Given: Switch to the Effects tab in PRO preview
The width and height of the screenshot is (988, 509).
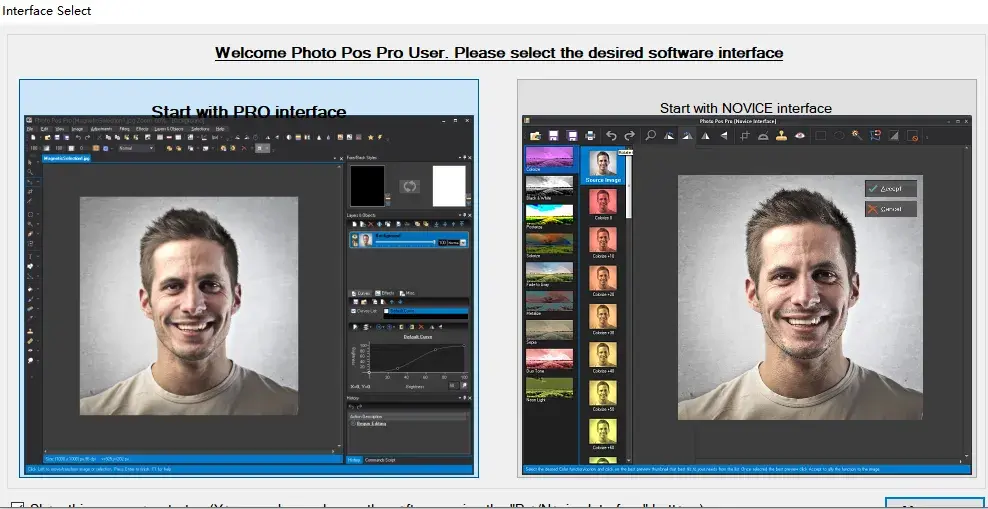Looking at the screenshot, I should pos(385,293).
